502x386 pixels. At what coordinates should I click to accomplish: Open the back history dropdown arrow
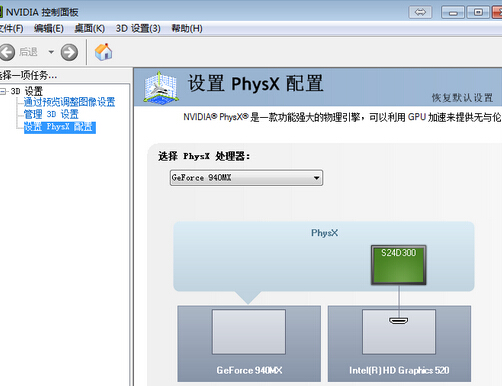pyautogui.click(x=51, y=52)
